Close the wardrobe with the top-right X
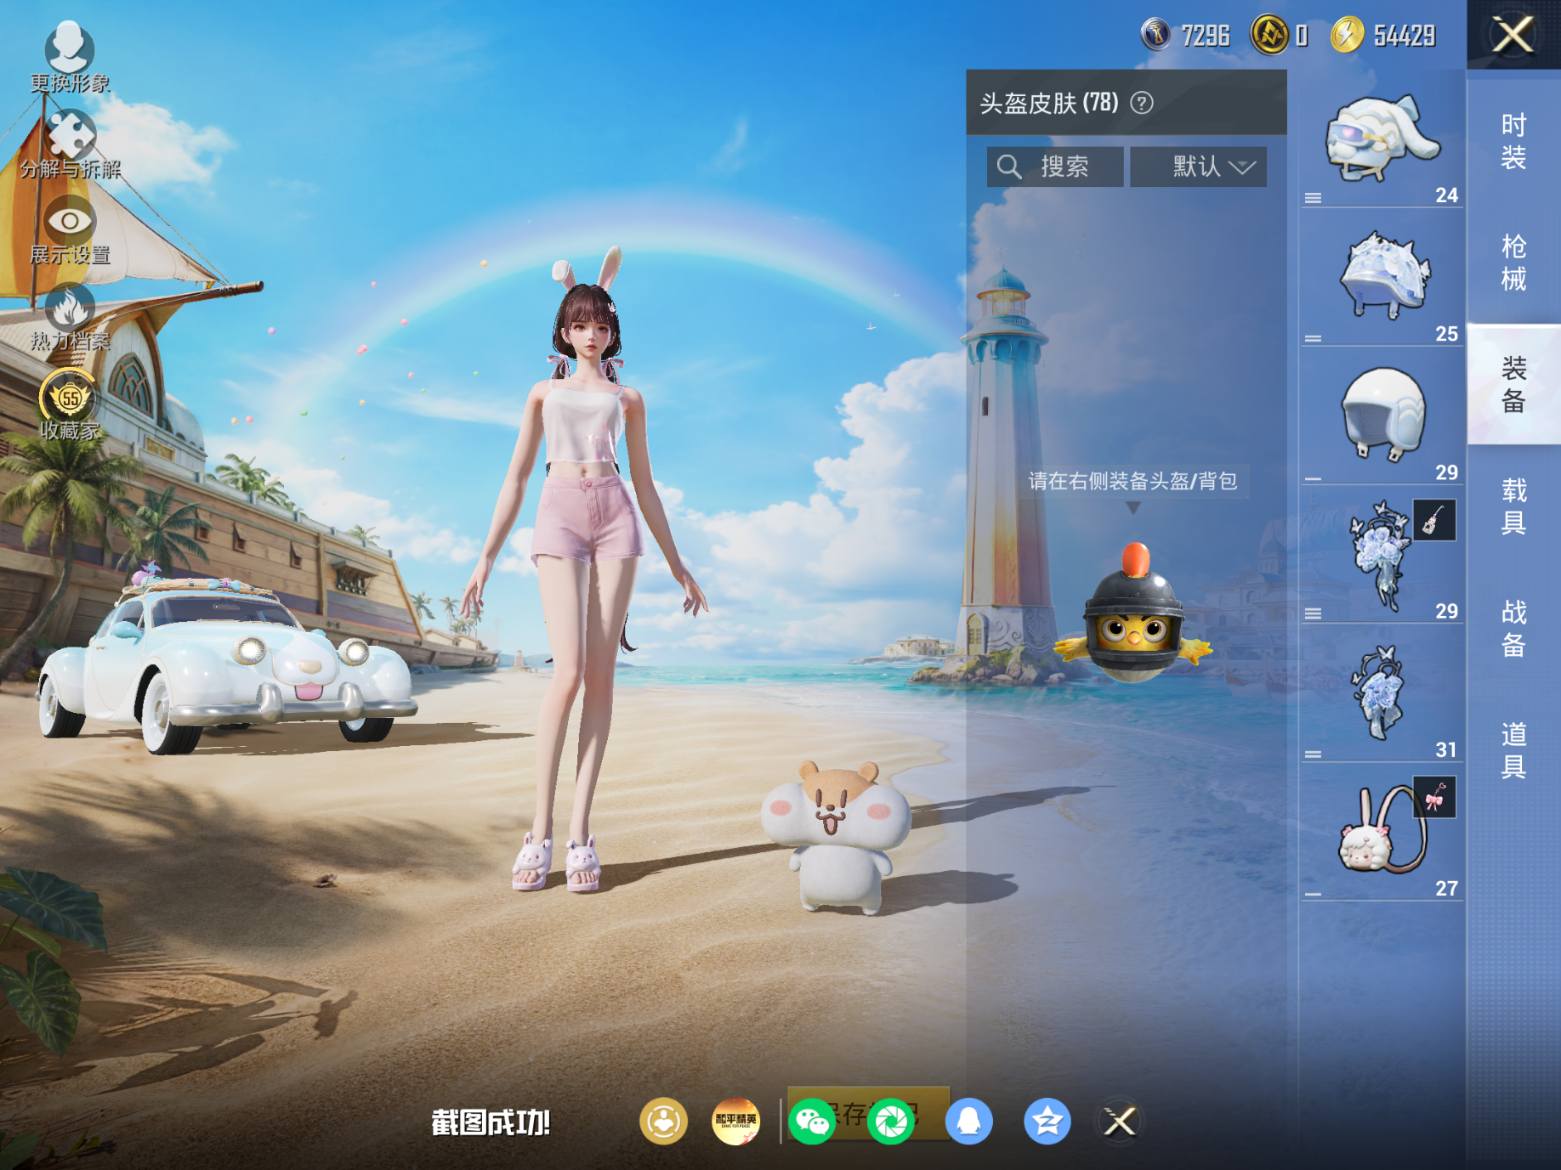This screenshot has height=1170, width=1561. (x=1513, y=35)
